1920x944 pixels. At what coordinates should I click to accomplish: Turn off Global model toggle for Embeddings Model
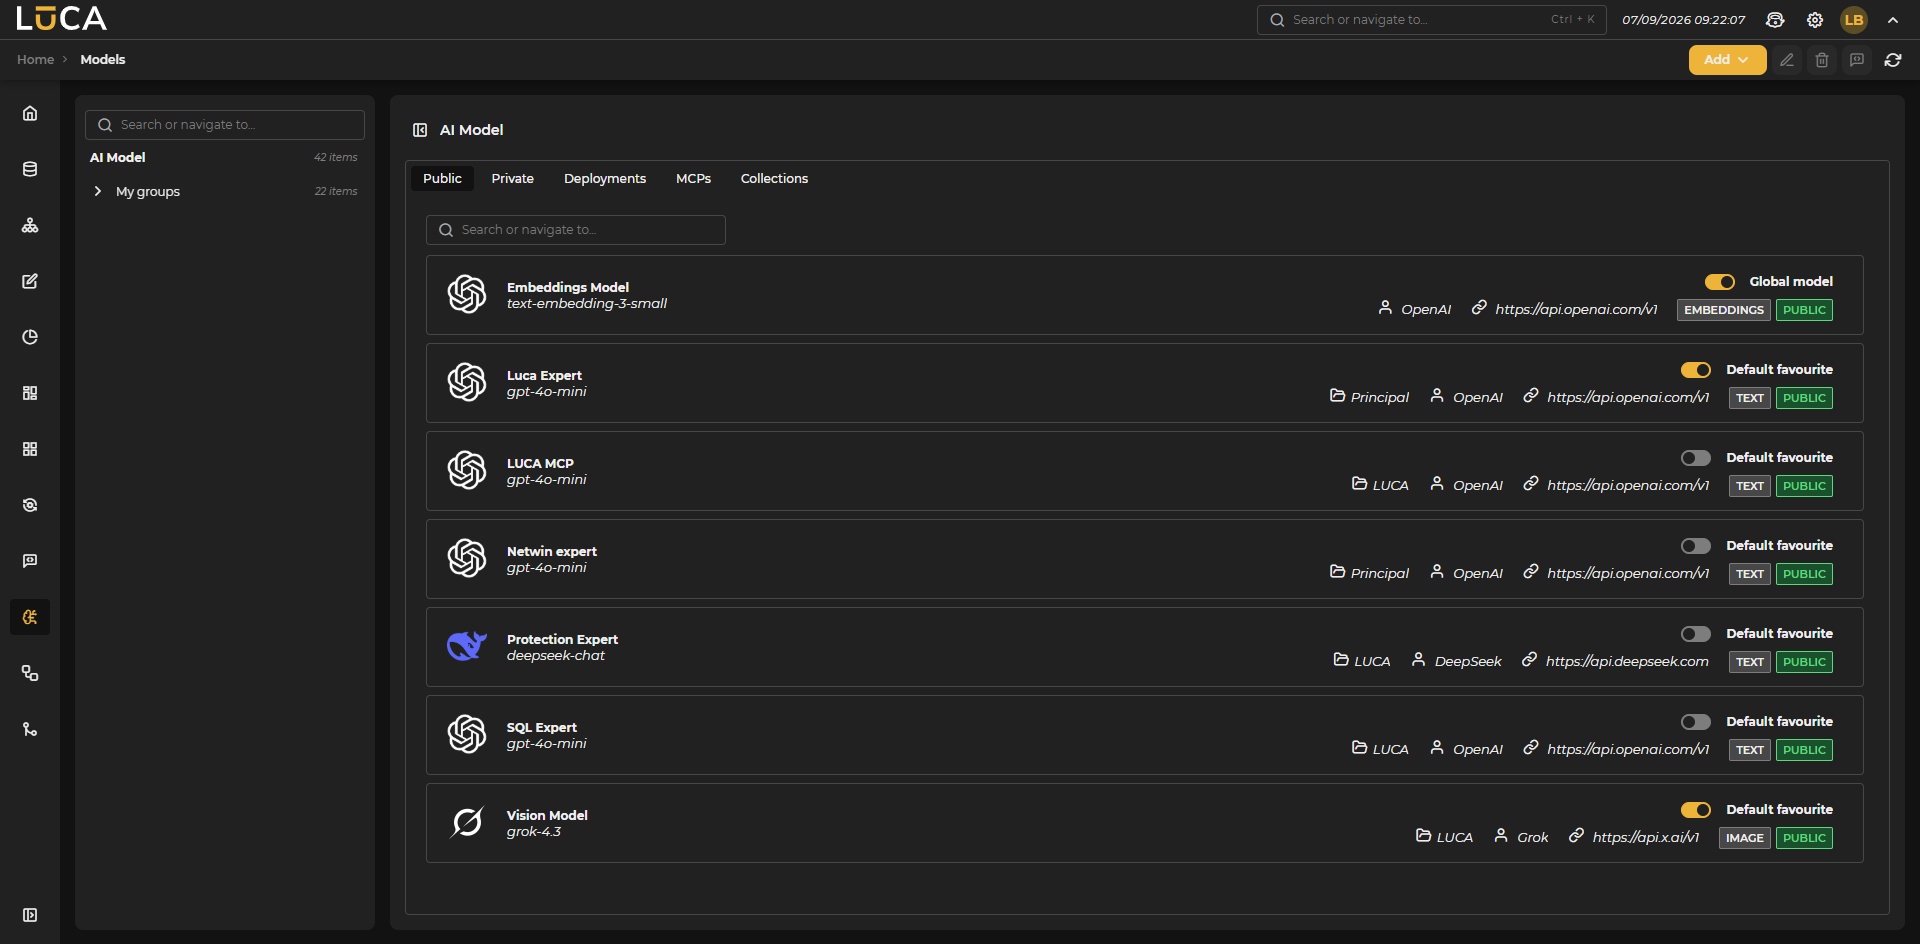pos(1720,282)
